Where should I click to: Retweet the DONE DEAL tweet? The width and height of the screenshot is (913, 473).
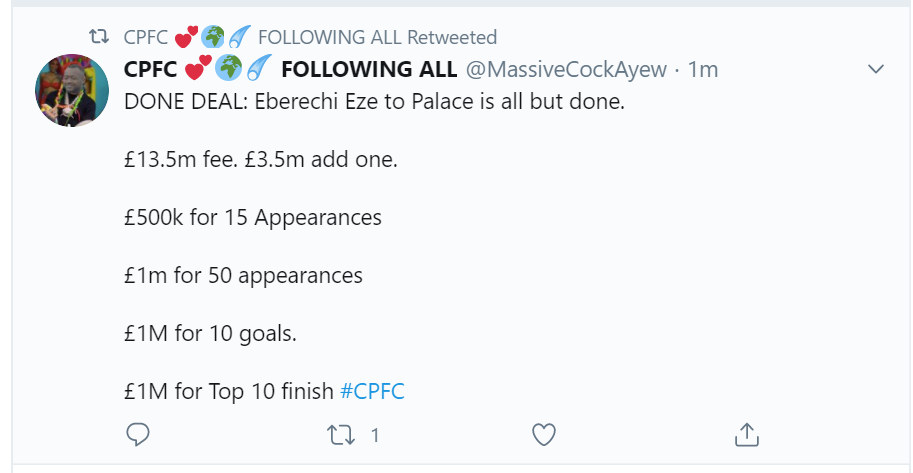click(x=341, y=434)
